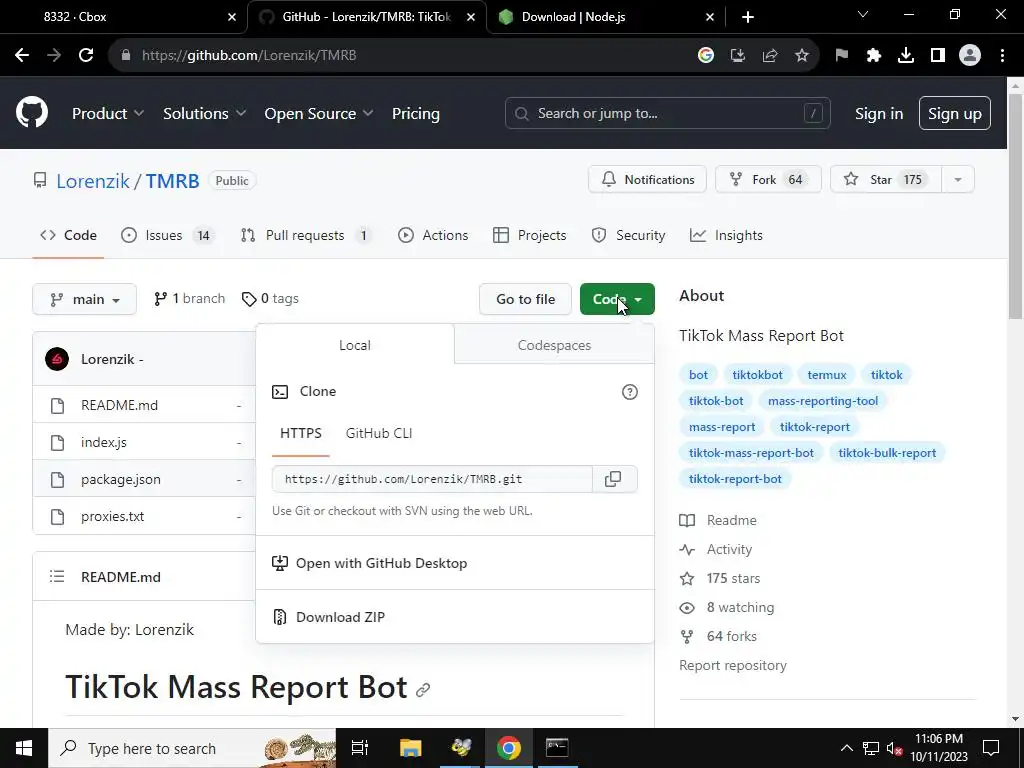1024x768 pixels.
Task: Open the Chrome tab search chevron
Action: tap(863, 15)
